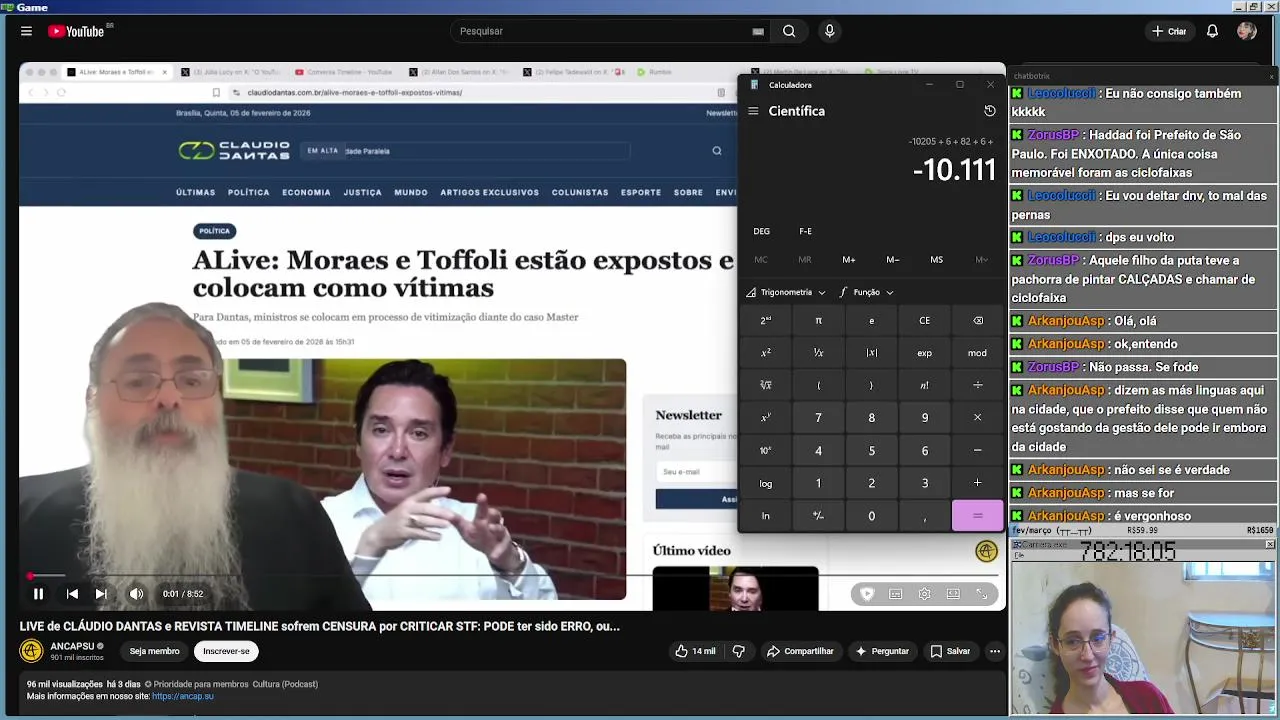Toggle F-E notation in calculator
This screenshot has width=1280, height=720.
coord(805,231)
